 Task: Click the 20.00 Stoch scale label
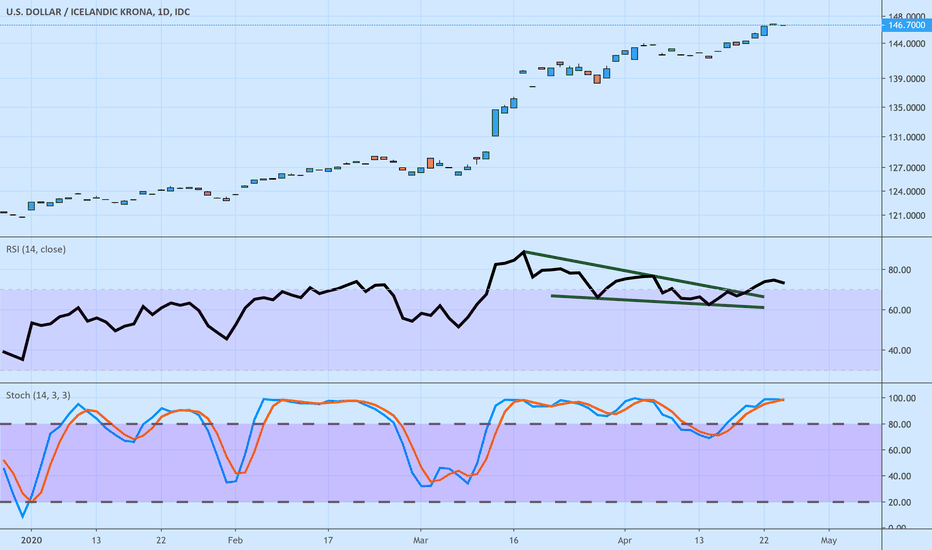[x=902, y=502]
